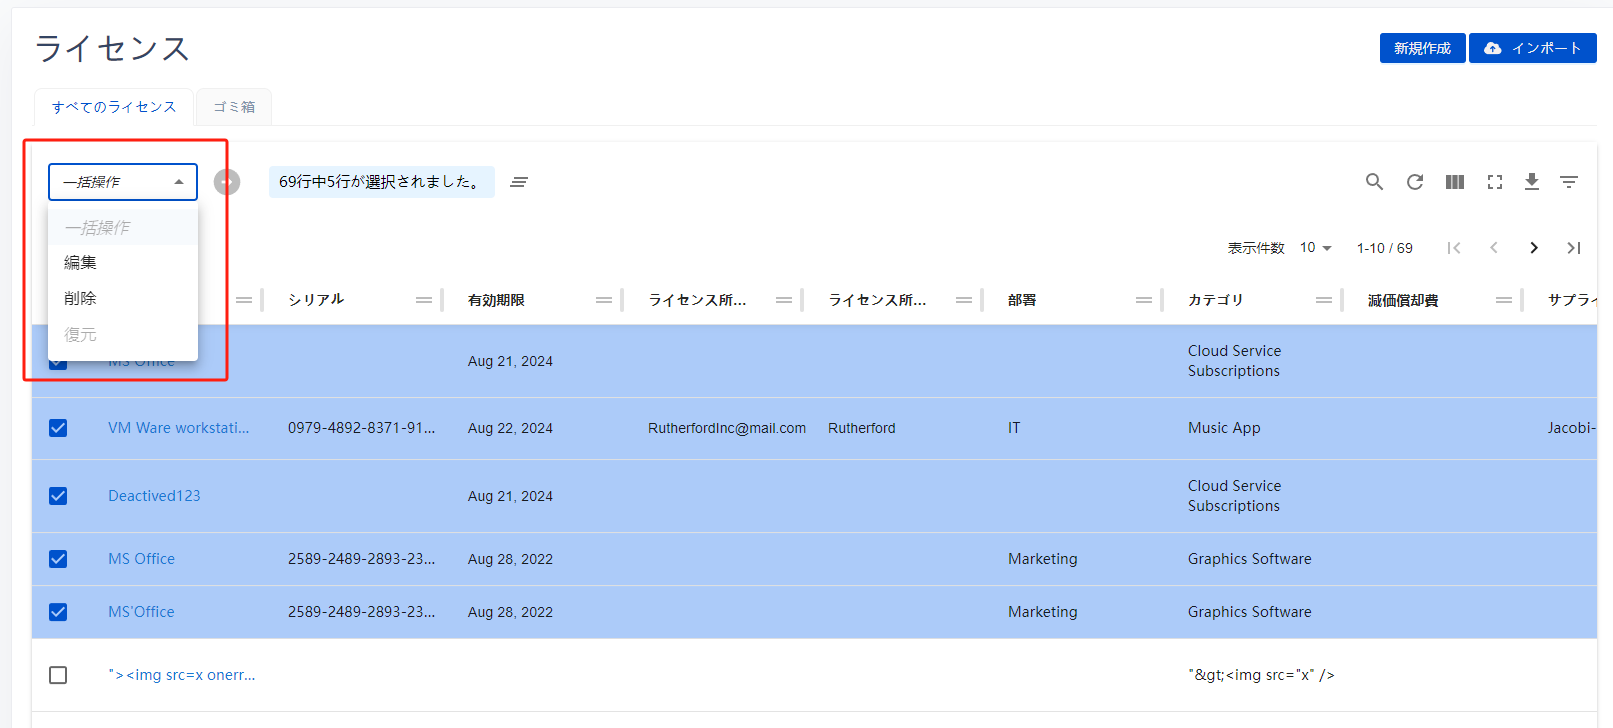The image size is (1613, 728).
Task: Click the download export icon
Action: tap(1531, 182)
